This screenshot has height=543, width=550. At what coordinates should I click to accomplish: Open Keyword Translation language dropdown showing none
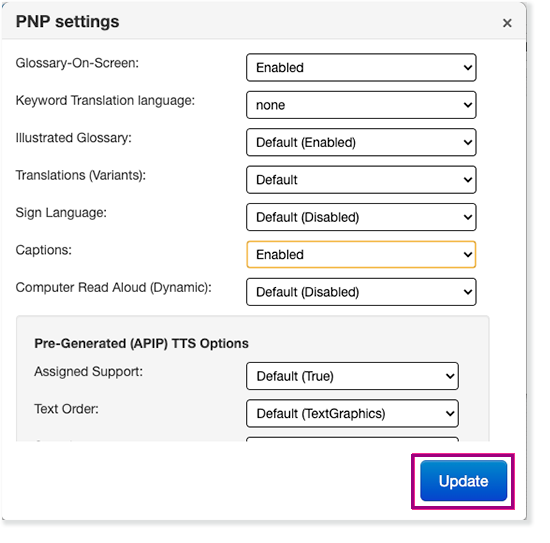click(x=361, y=105)
